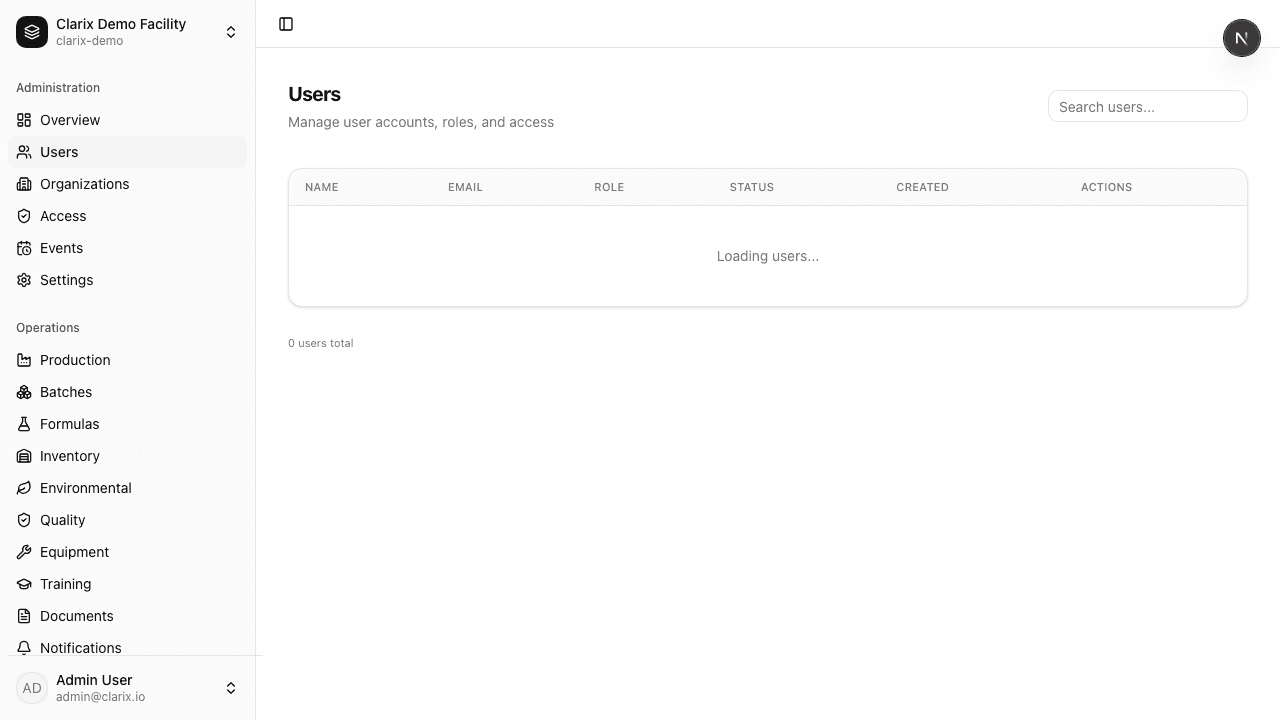
Task: Open the Access section
Action: point(127,216)
